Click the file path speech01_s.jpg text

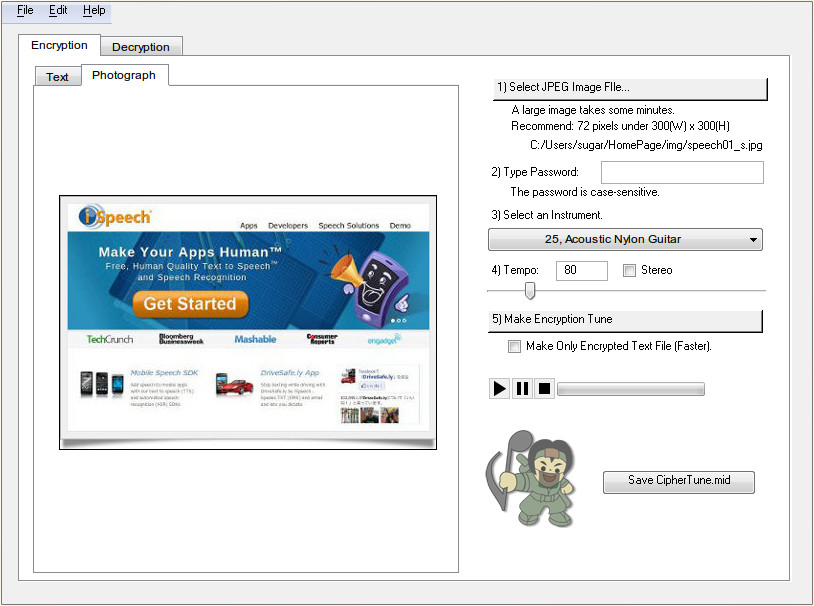pos(646,145)
